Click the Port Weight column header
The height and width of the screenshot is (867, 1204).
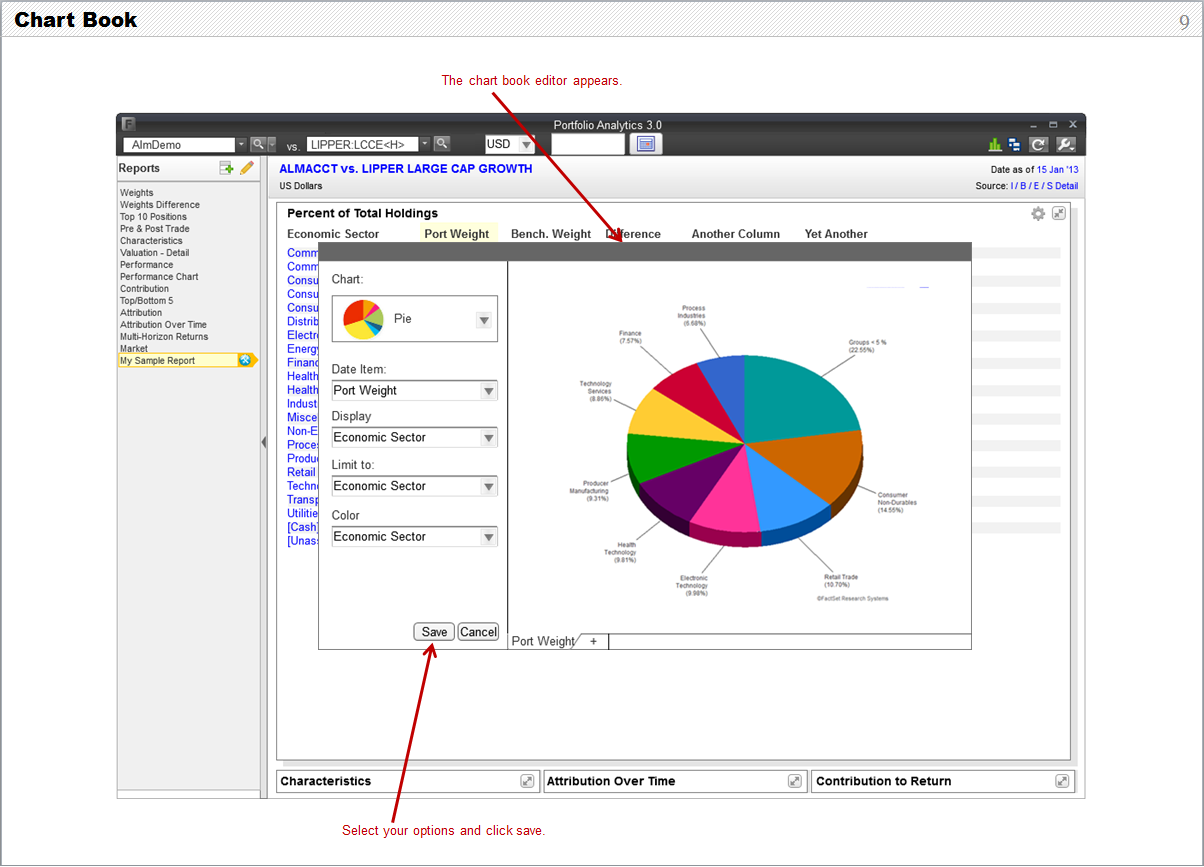pyautogui.click(x=457, y=234)
